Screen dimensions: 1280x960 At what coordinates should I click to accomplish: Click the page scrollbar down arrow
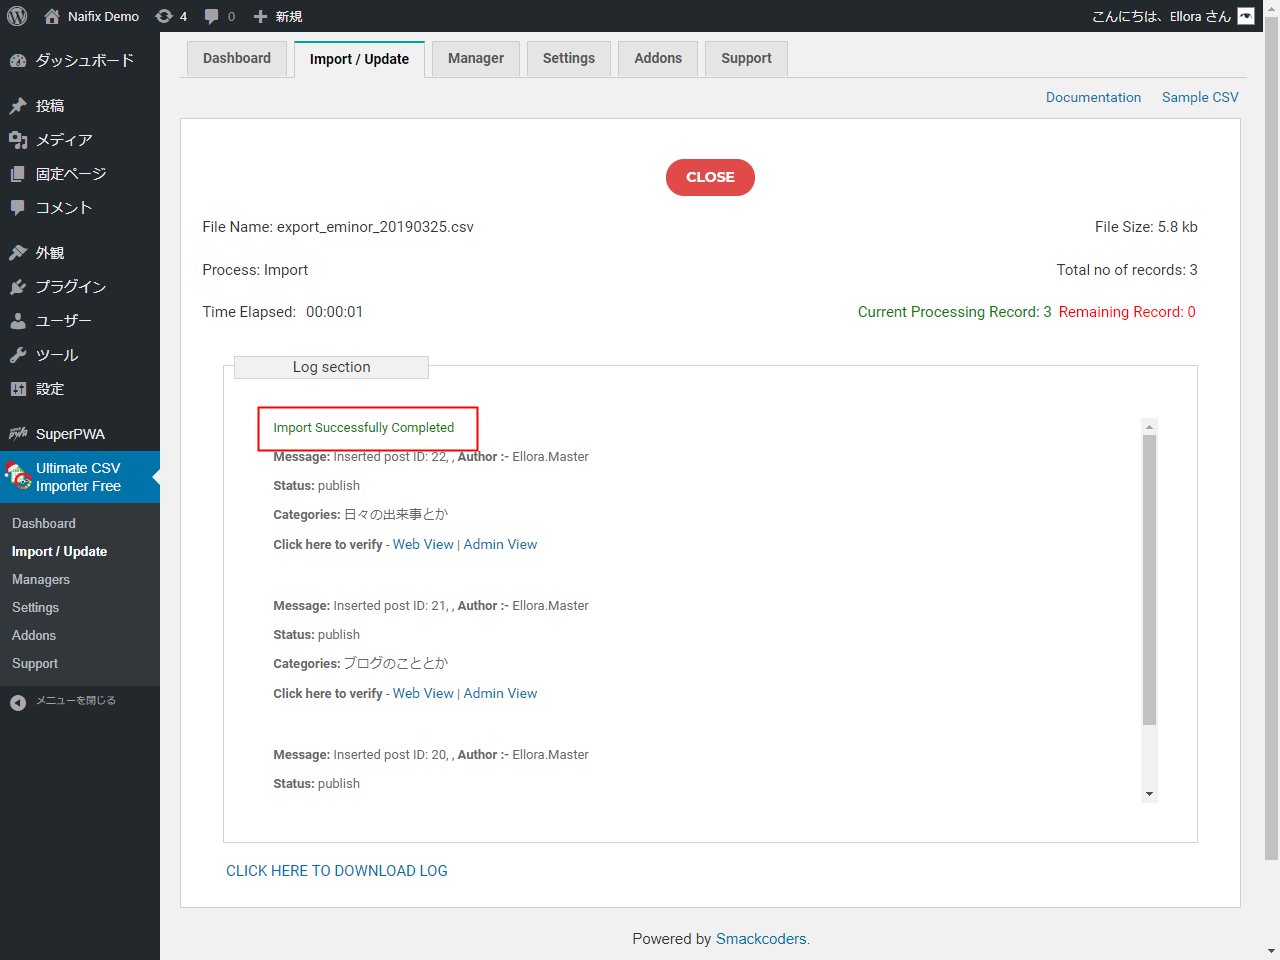click(1271, 951)
